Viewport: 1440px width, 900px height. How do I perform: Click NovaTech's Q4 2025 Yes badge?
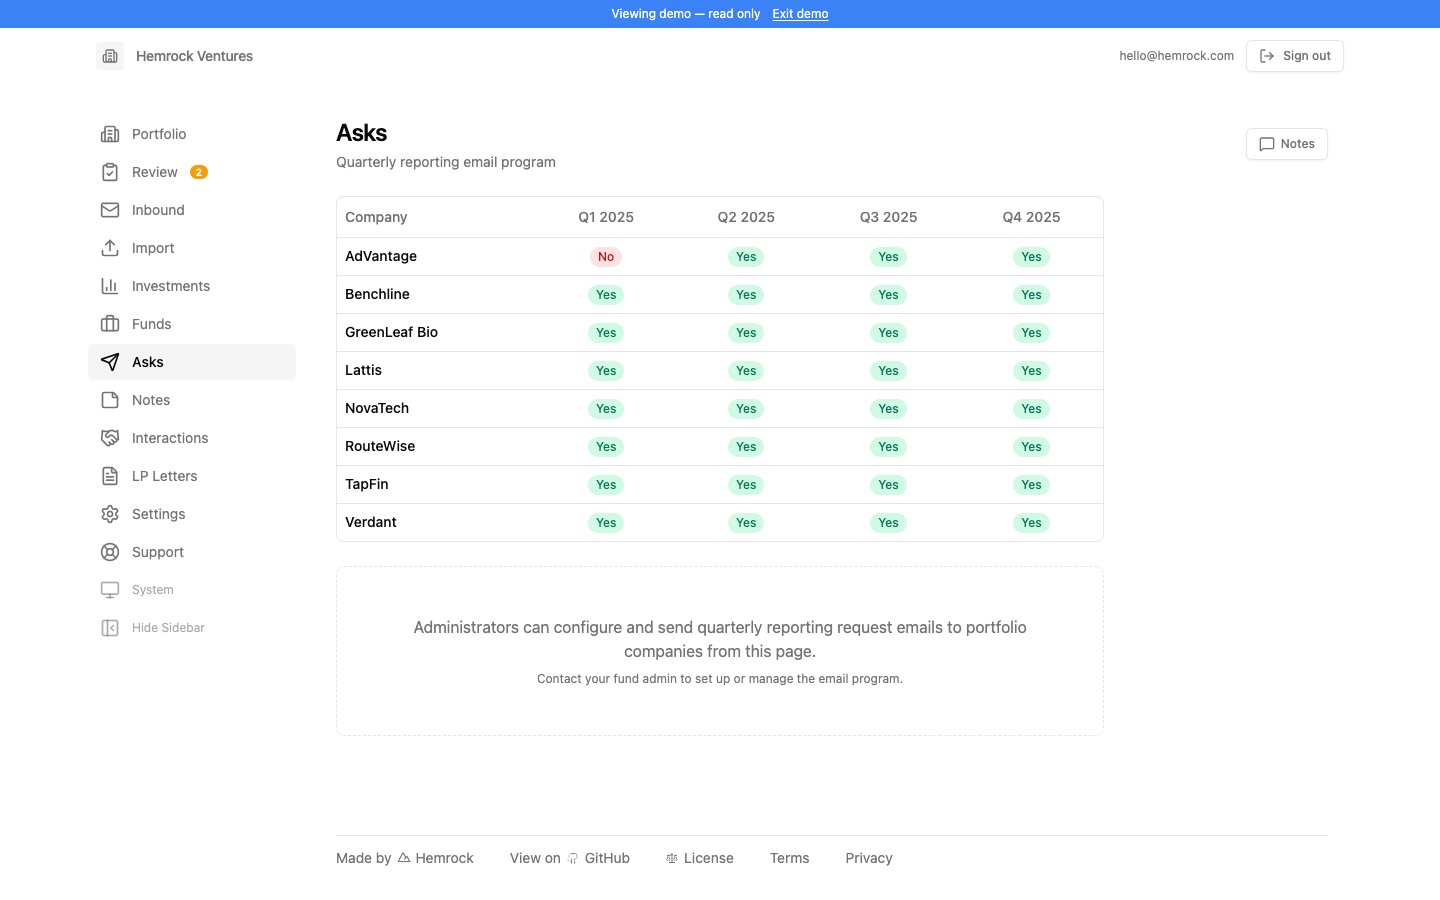pyautogui.click(x=1032, y=409)
